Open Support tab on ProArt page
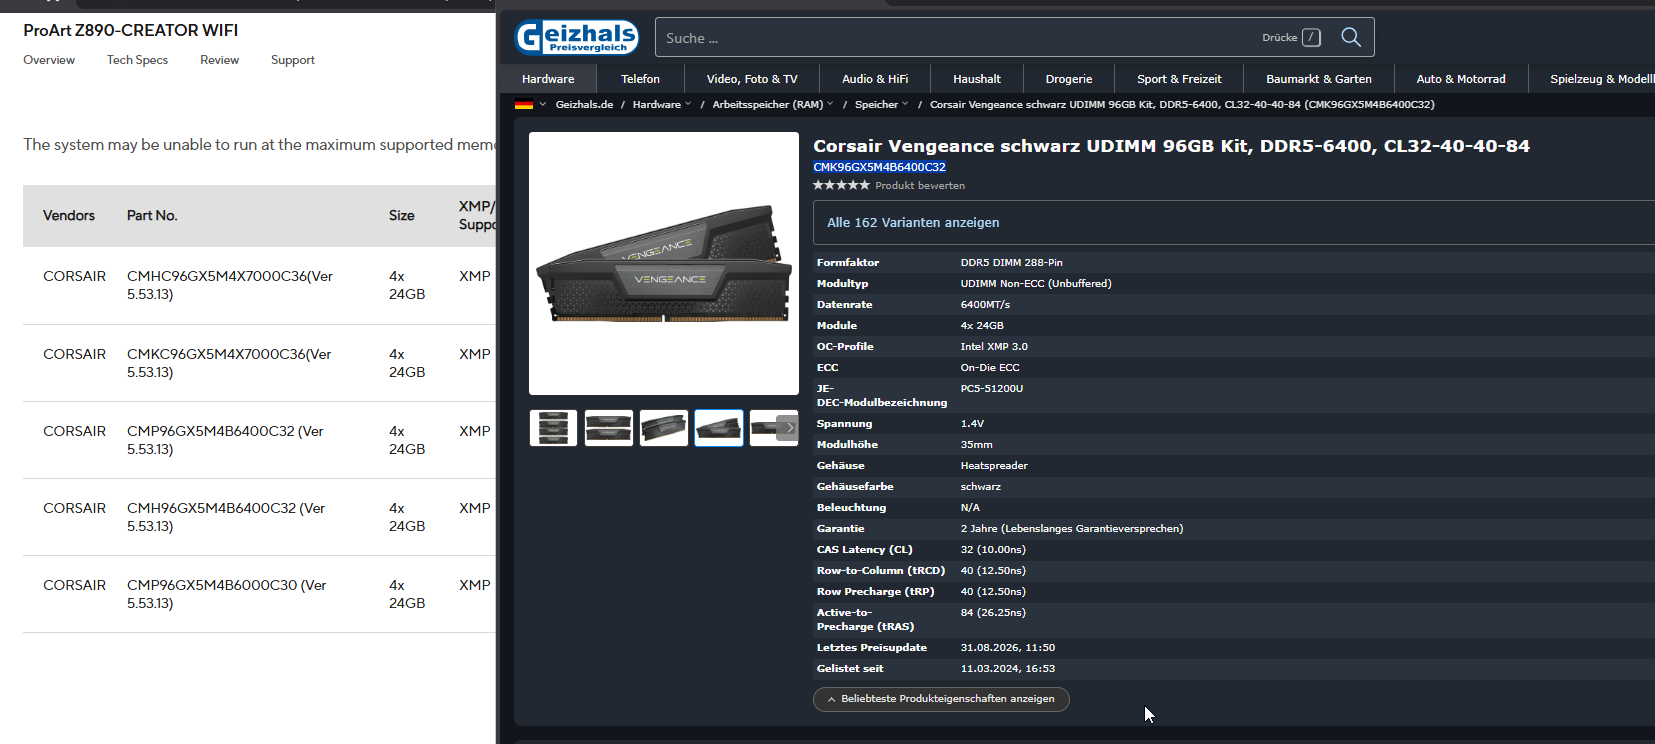This screenshot has height=744, width=1655. 293,60
